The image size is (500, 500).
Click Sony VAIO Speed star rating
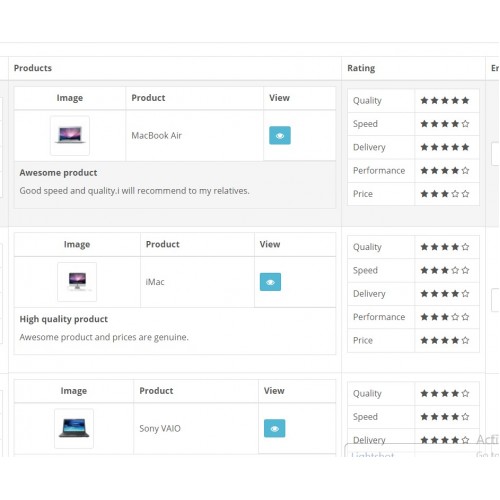point(445,417)
